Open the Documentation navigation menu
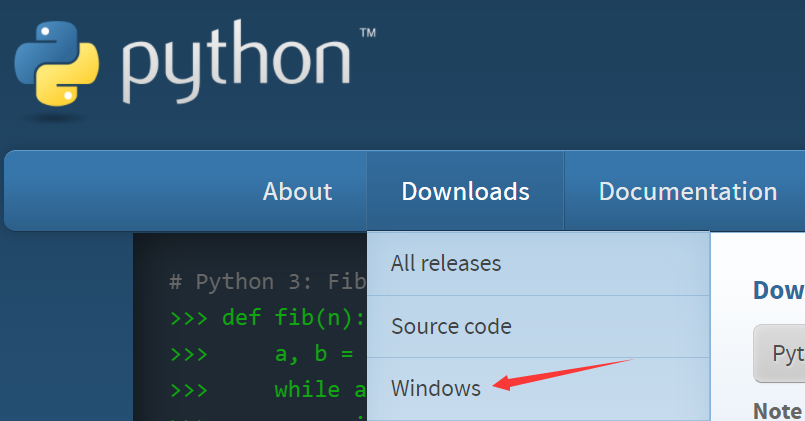Image resolution: width=805 pixels, height=421 pixels. point(687,192)
